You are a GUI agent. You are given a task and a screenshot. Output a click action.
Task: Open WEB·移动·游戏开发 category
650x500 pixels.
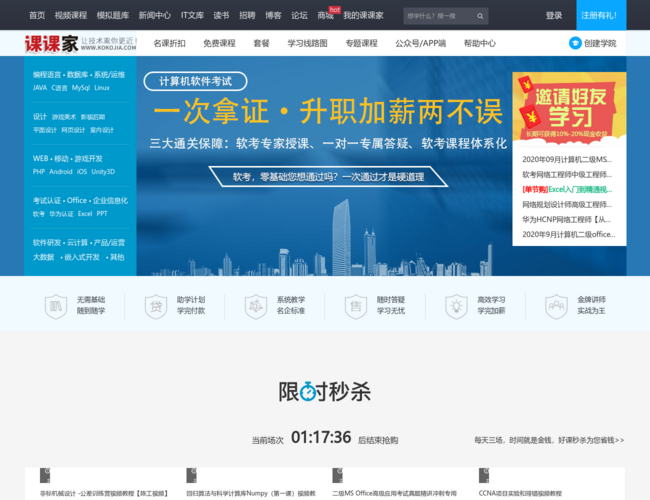(x=68, y=158)
